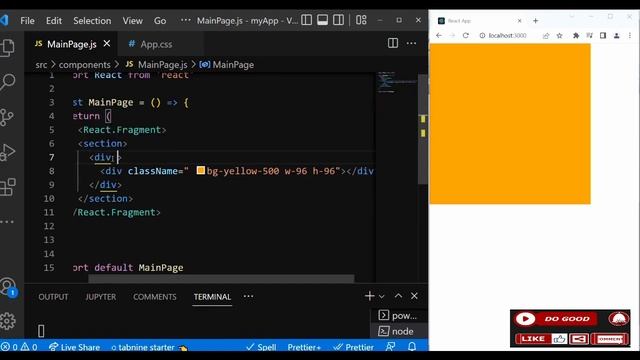Open the terminal launch profile dropdown

tap(382, 296)
